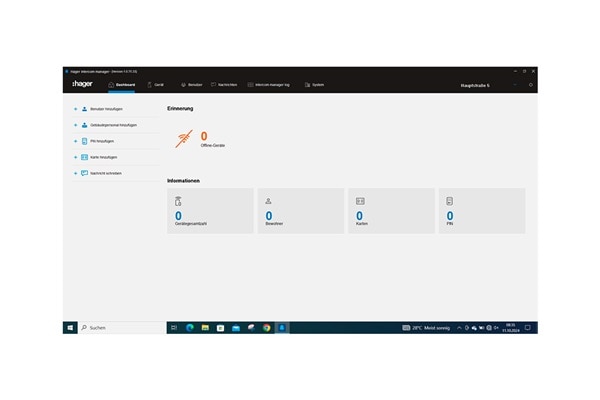This screenshot has height=400, width=600.
Task: Go to the System tab
Action: (314, 85)
